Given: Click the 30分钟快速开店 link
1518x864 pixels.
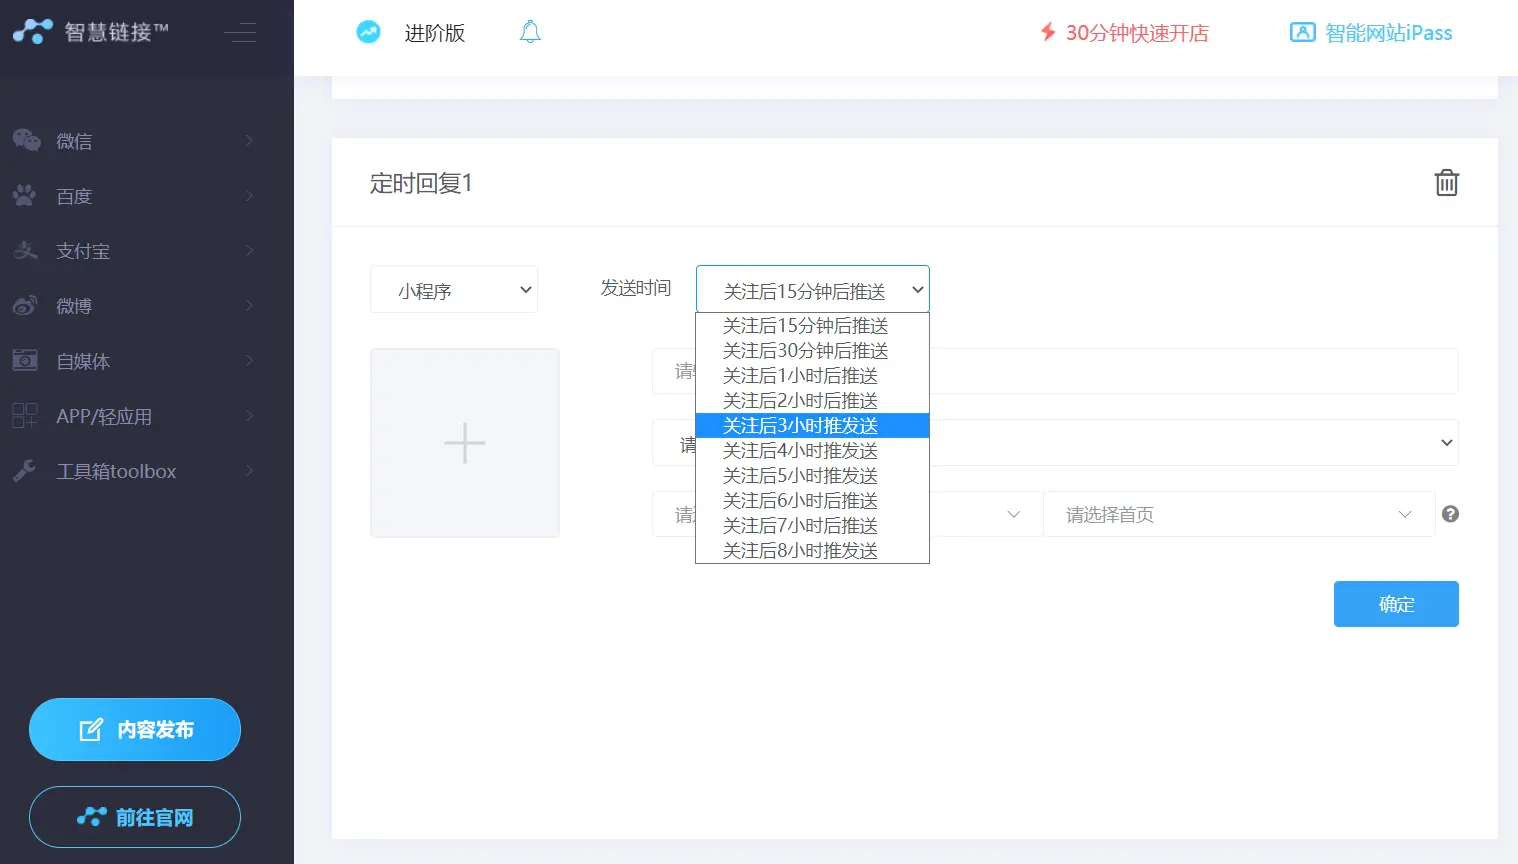Looking at the screenshot, I should (1125, 33).
